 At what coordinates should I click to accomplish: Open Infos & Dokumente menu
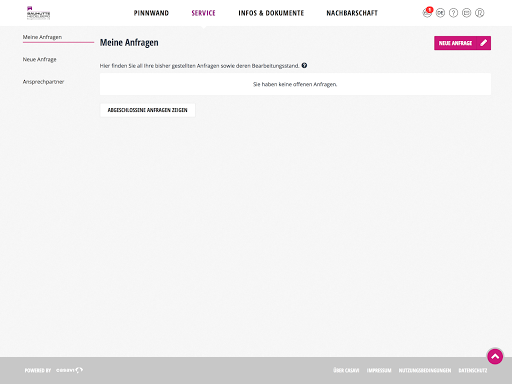tap(271, 13)
